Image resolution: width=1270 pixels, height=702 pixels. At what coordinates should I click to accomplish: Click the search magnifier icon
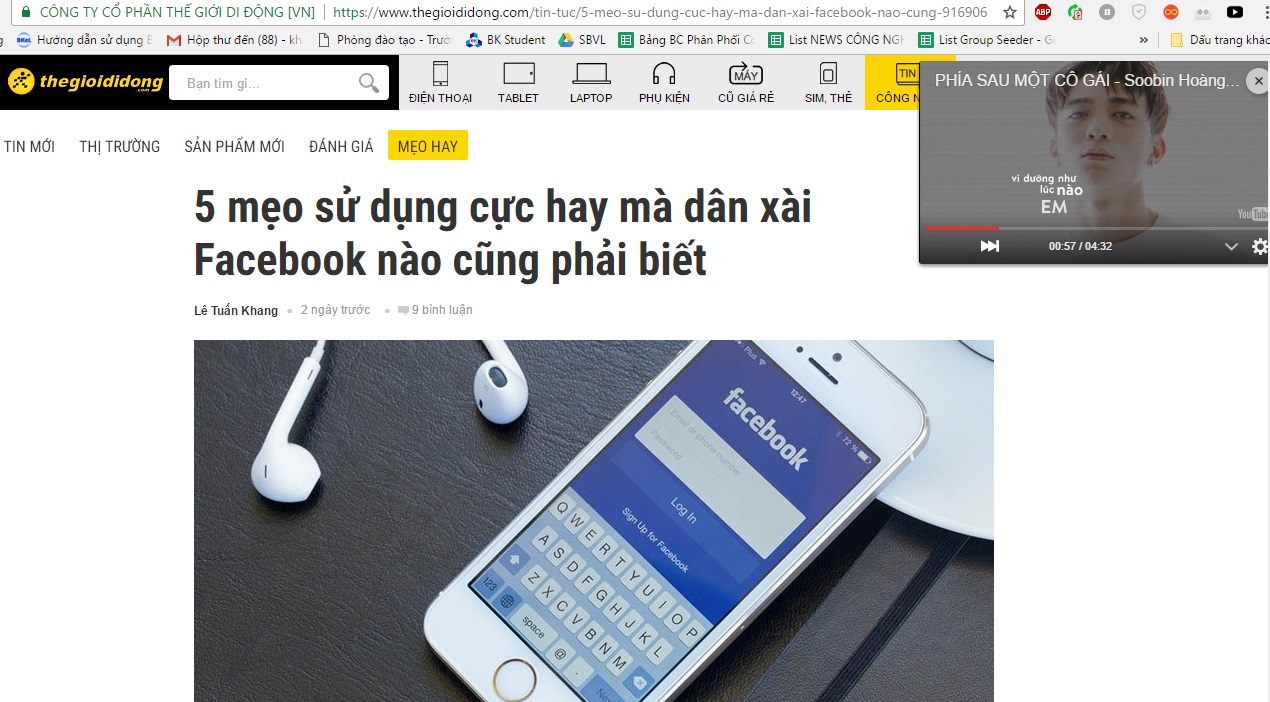tap(369, 83)
